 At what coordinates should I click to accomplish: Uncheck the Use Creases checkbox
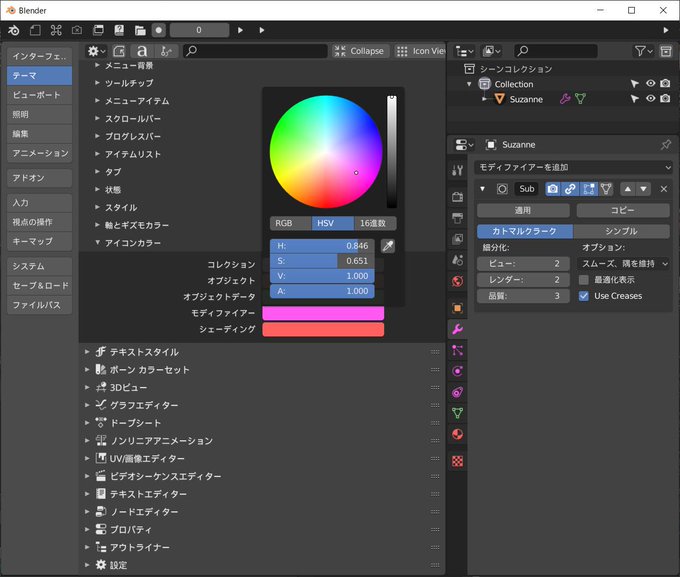click(584, 296)
